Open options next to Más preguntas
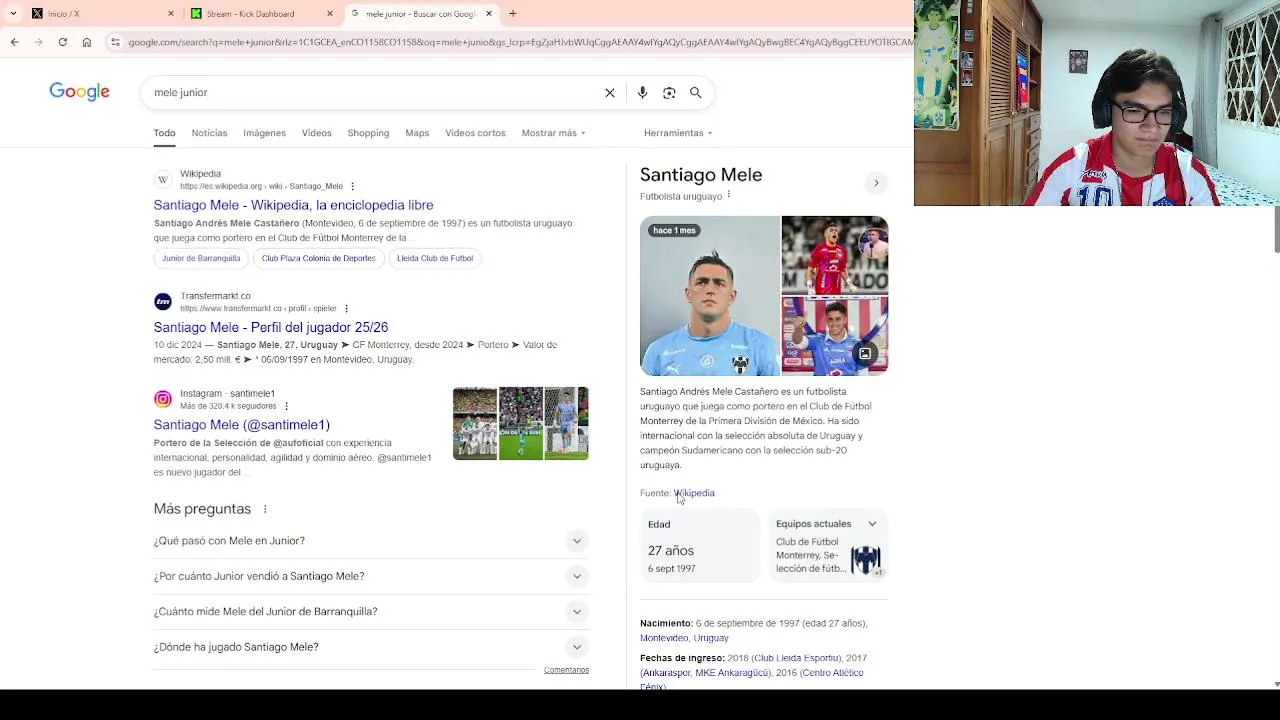 coord(265,509)
